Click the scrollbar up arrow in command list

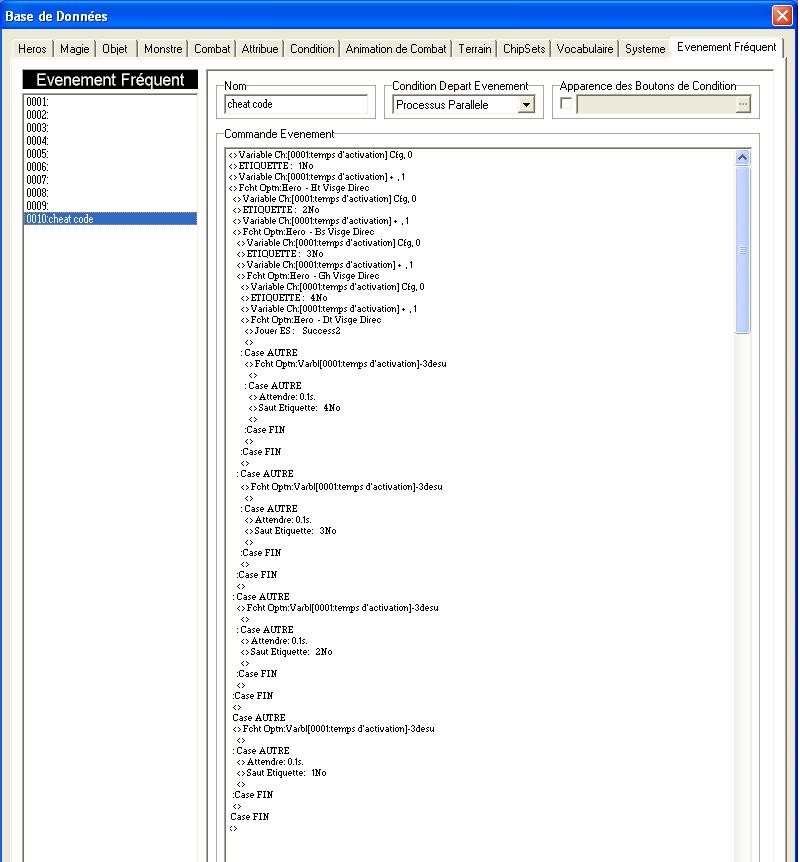pos(742,158)
